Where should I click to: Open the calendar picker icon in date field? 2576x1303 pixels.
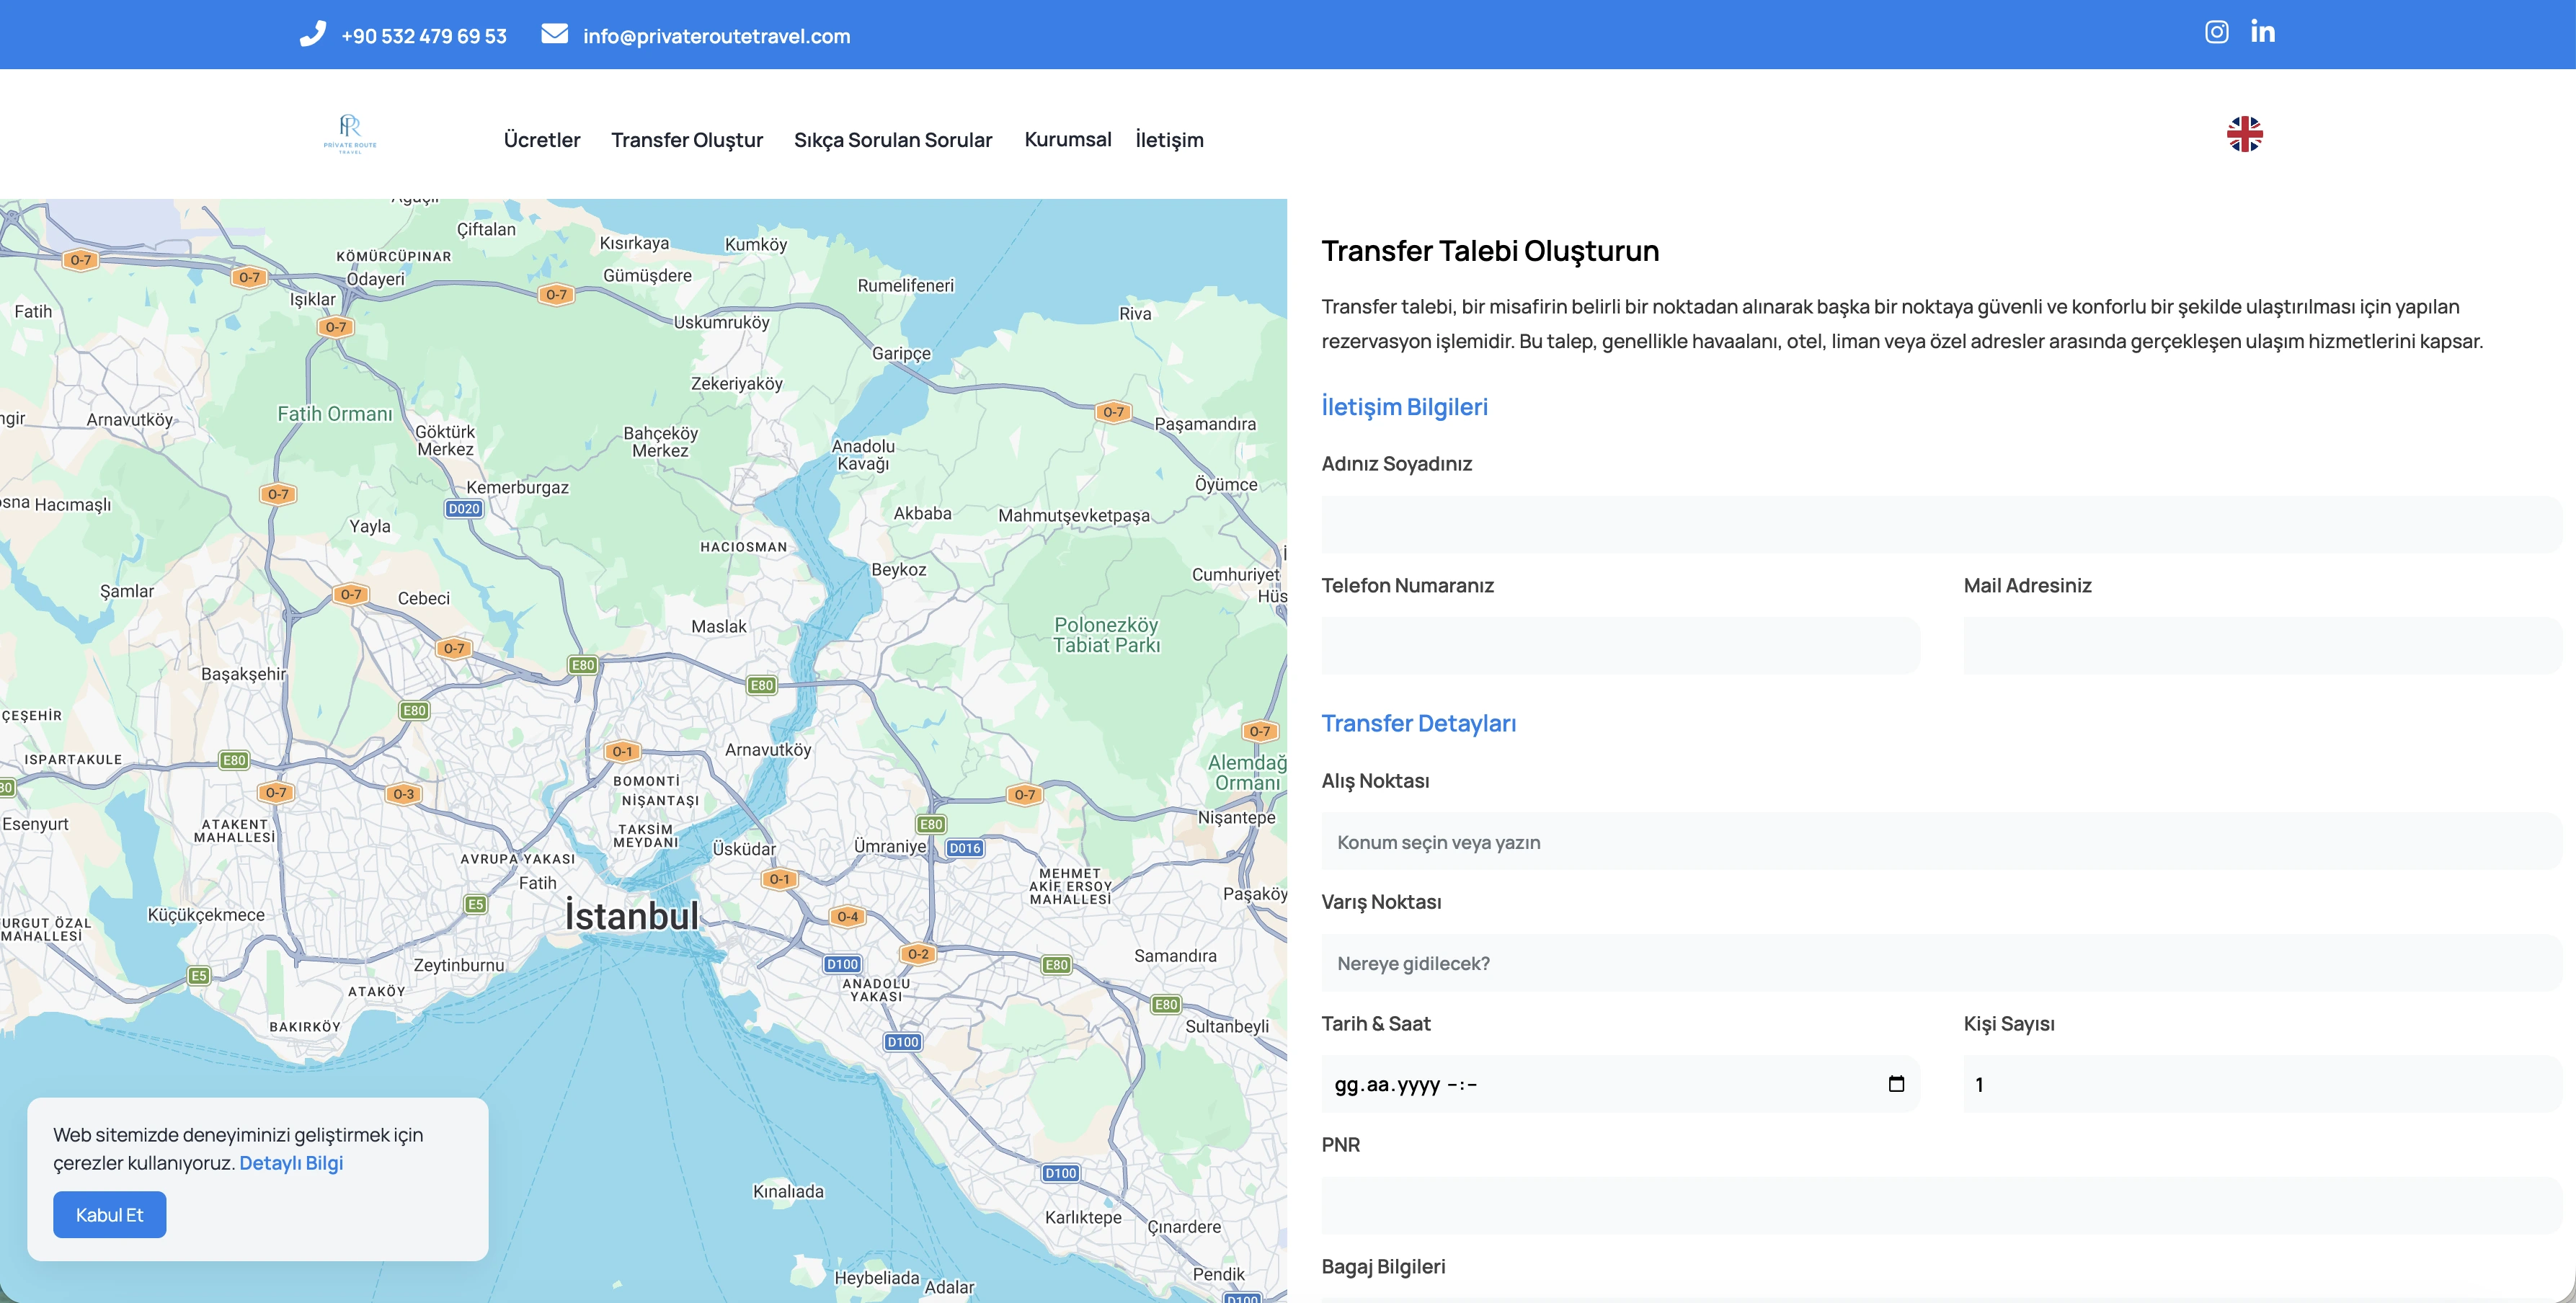(x=1895, y=1084)
